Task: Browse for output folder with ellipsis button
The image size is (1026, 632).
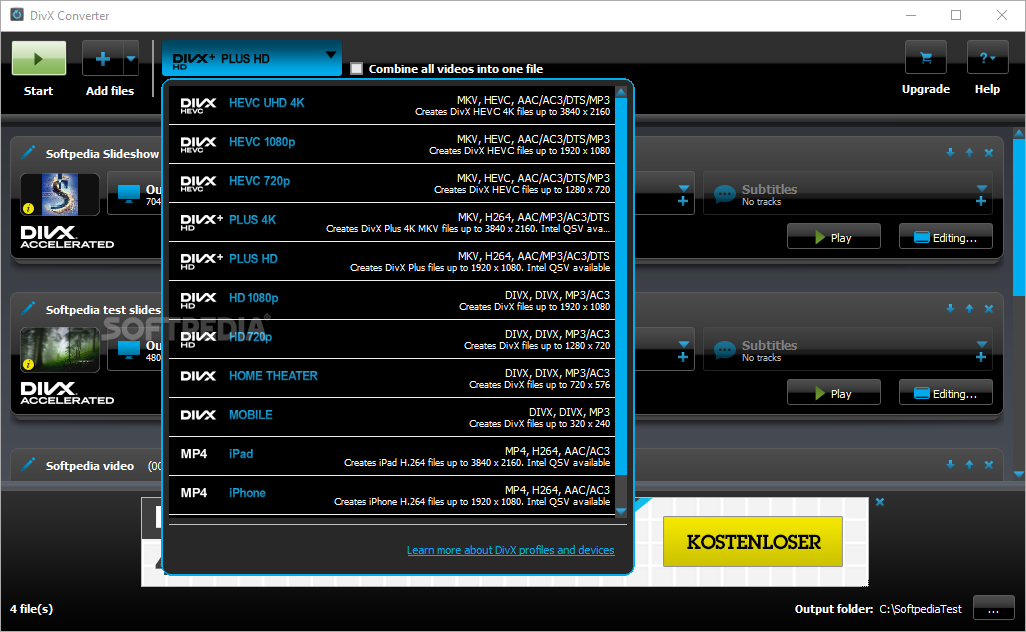Action: [993, 608]
